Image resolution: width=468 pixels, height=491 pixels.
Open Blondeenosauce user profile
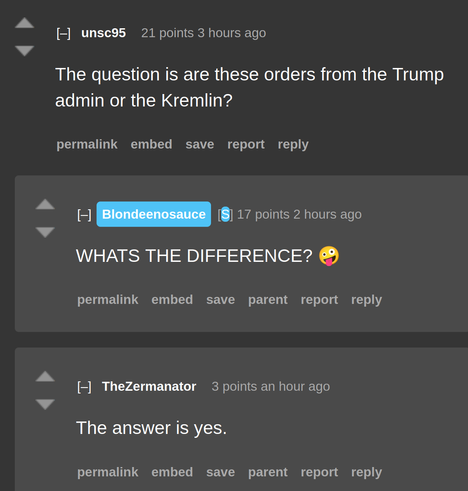[x=154, y=214]
